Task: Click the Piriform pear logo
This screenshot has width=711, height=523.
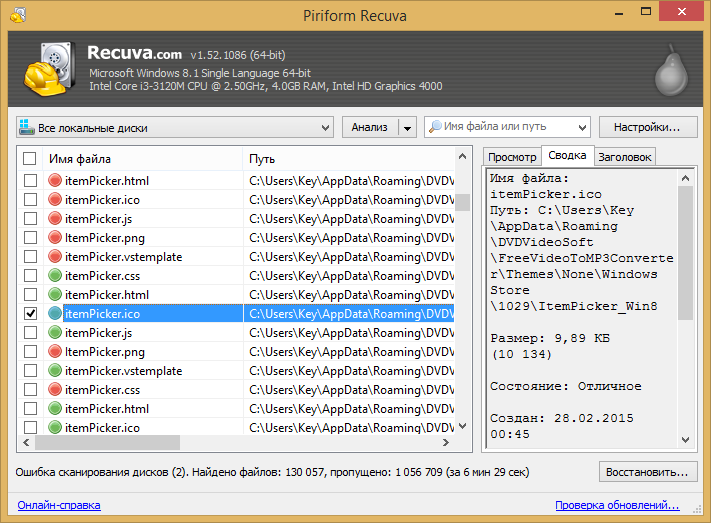Action: click(x=672, y=70)
